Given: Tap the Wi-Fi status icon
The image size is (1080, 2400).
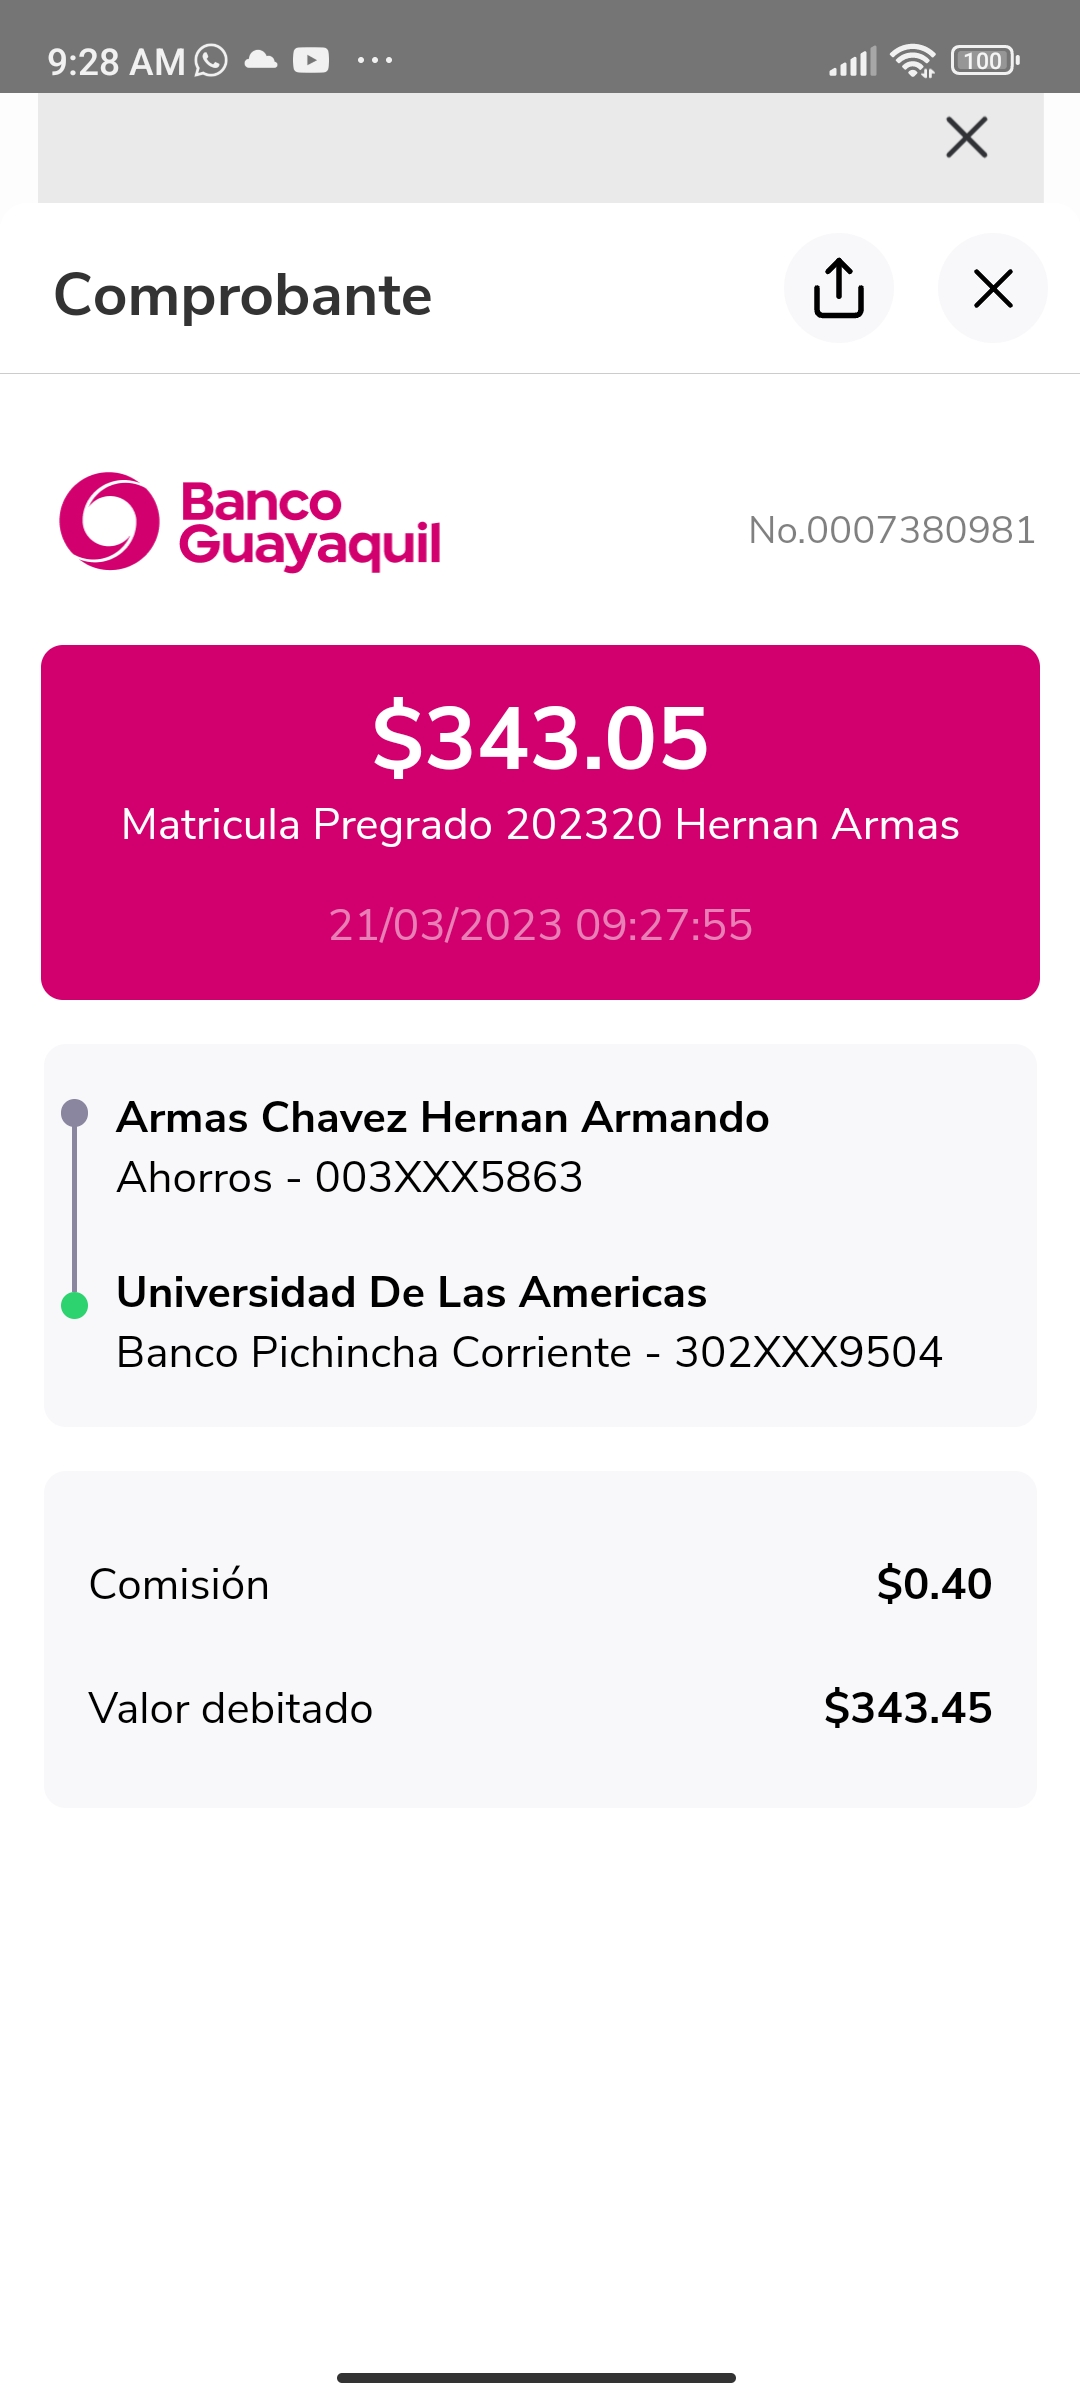Looking at the screenshot, I should tap(912, 61).
